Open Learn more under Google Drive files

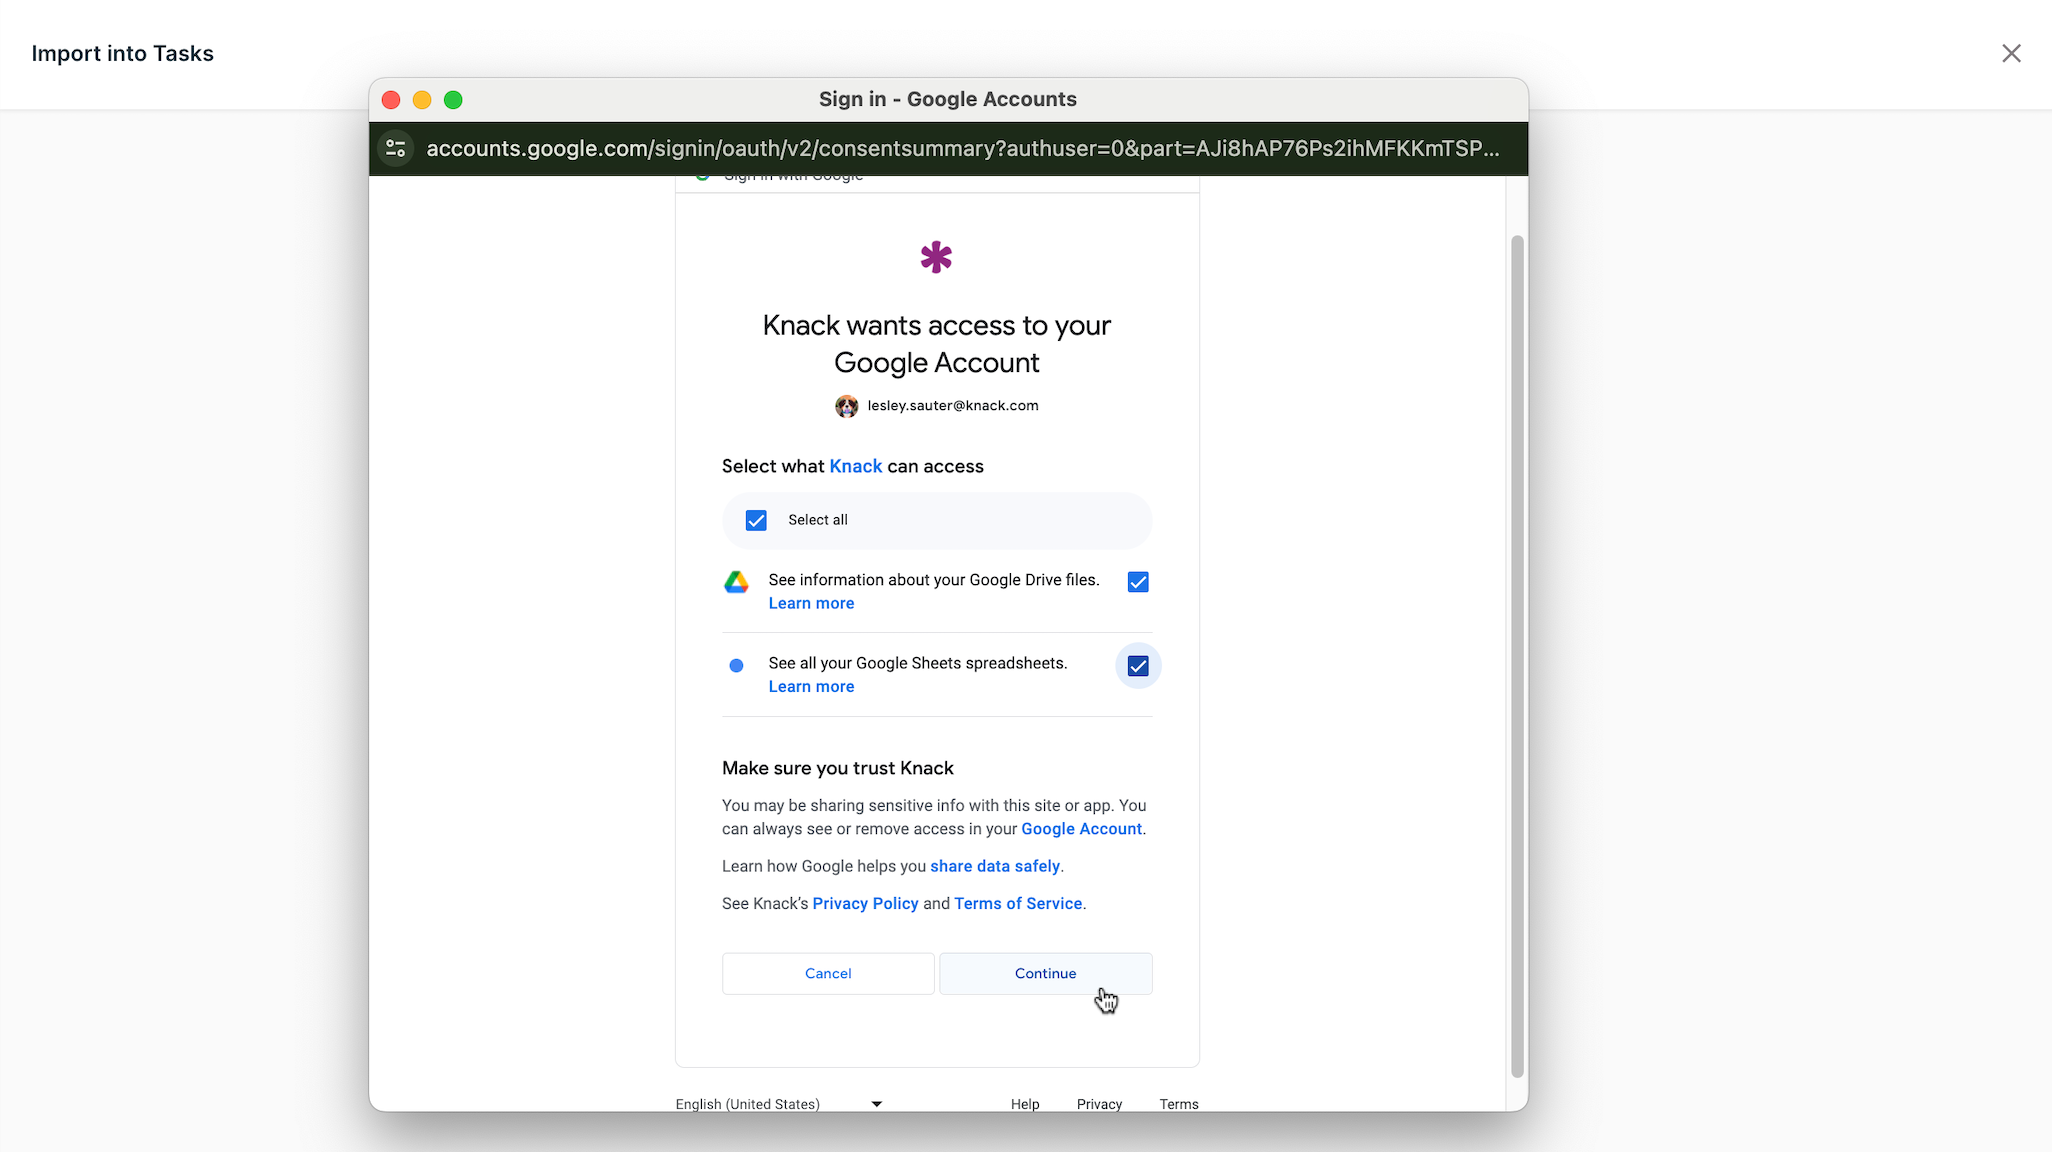(x=811, y=603)
